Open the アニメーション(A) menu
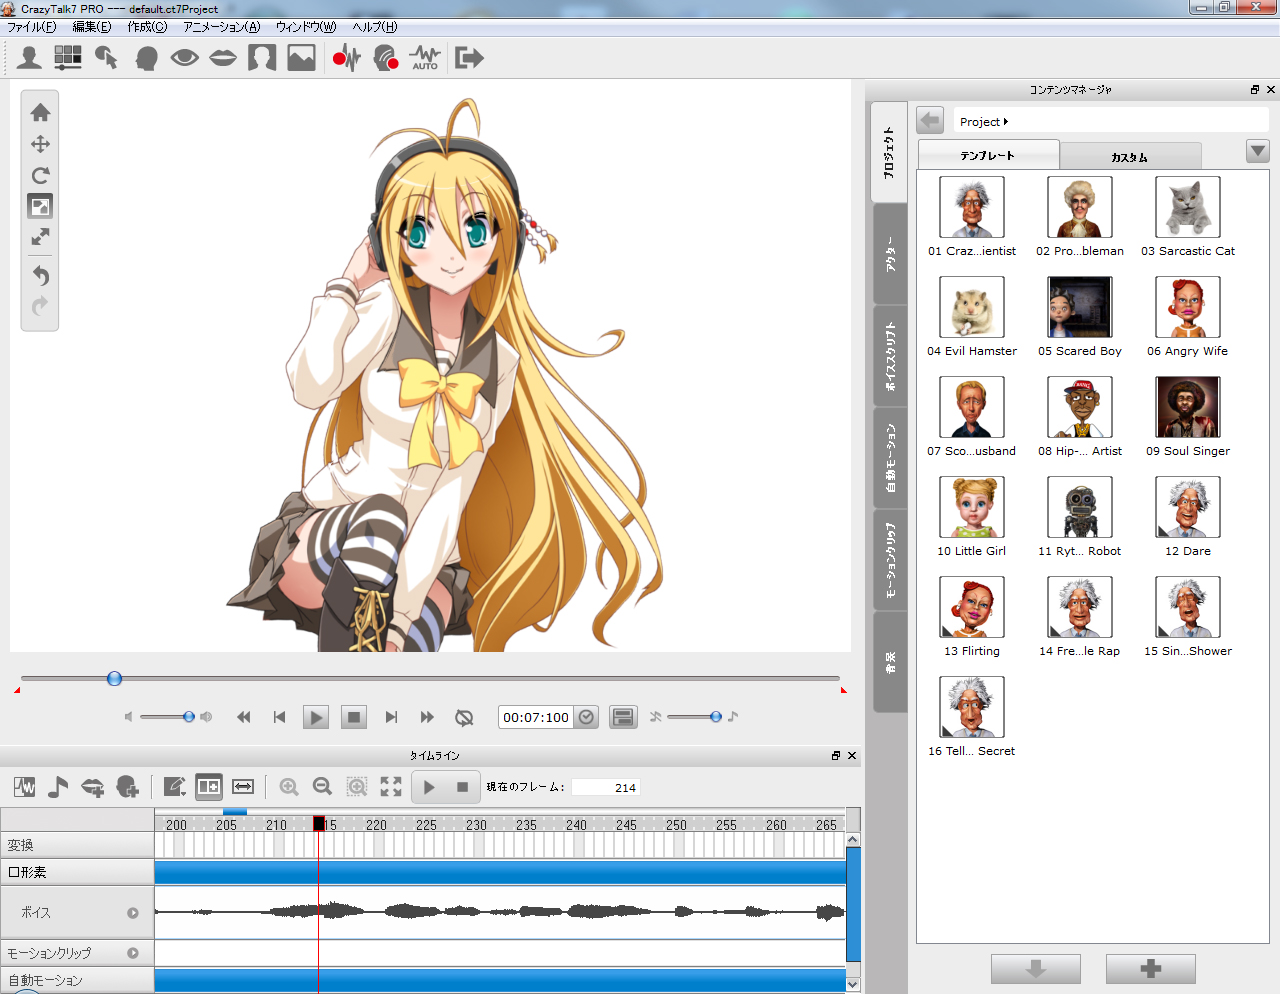The width and height of the screenshot is (1280, 994). click(221, 27)
